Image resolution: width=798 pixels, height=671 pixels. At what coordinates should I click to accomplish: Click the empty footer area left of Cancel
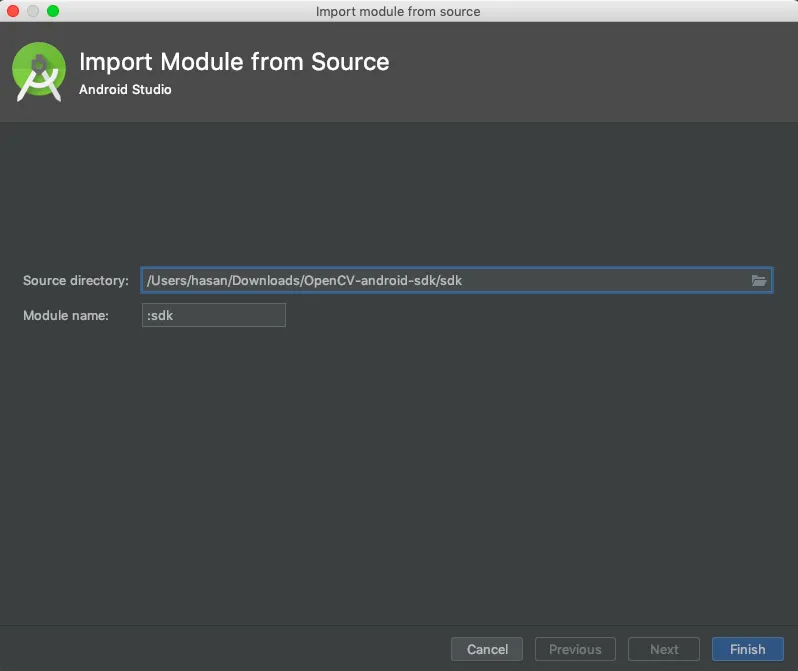(x=220, y=649)
